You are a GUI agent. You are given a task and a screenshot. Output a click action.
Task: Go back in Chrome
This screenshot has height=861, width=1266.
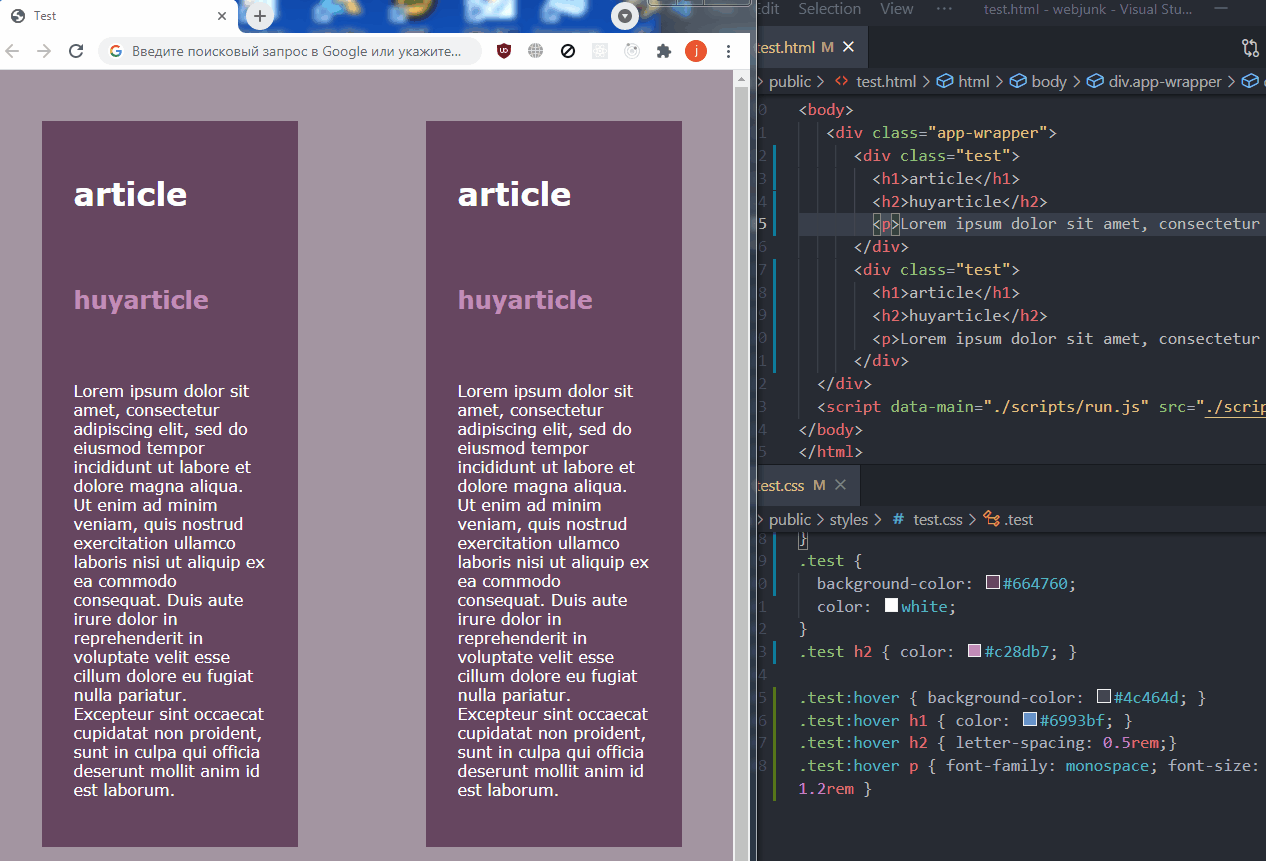pyautogui.click(x=12, y=51)
